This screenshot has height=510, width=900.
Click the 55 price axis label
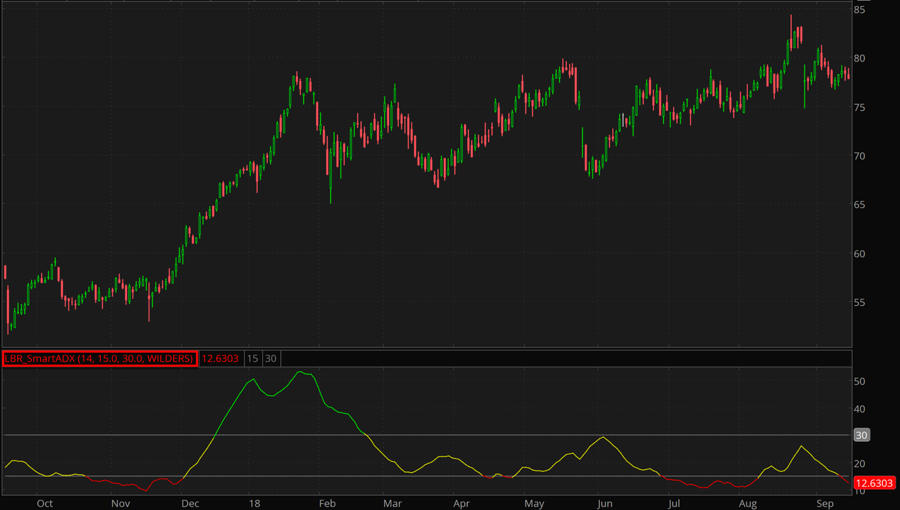click(x=860, y=302)
